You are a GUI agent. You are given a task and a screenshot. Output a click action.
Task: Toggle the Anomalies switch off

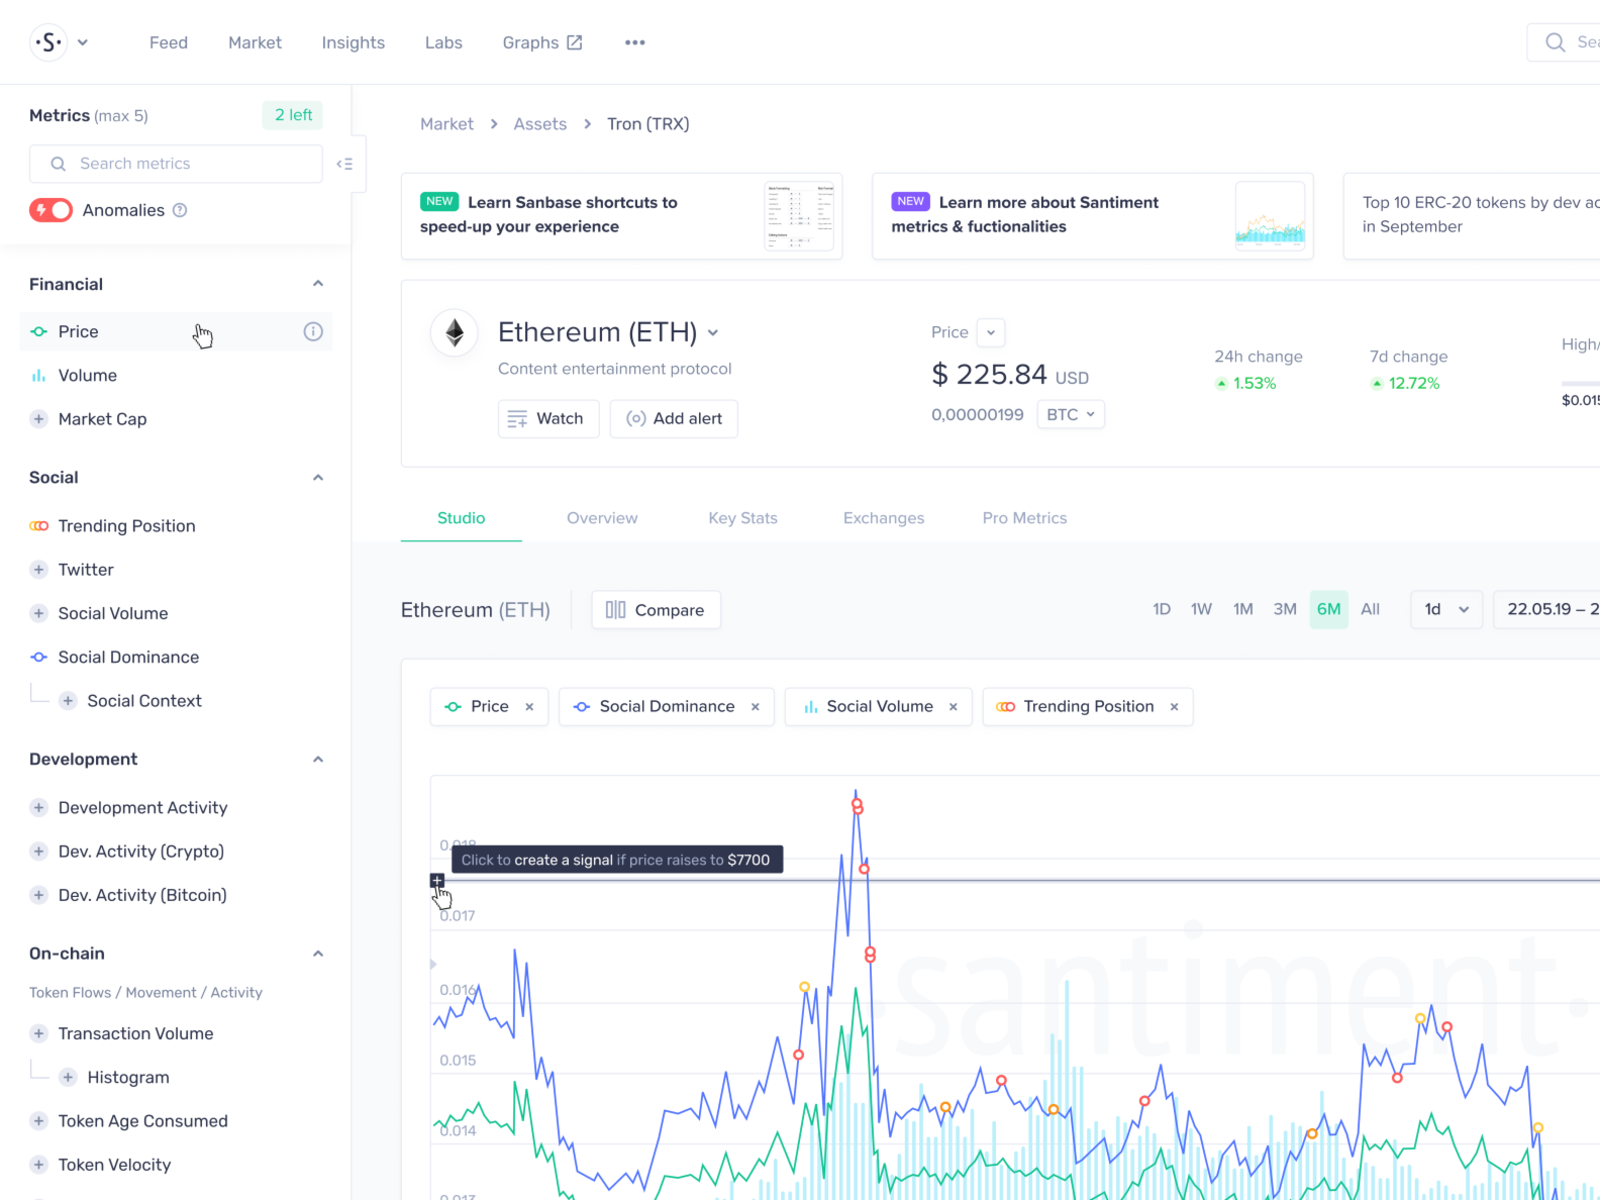point(51,210)
